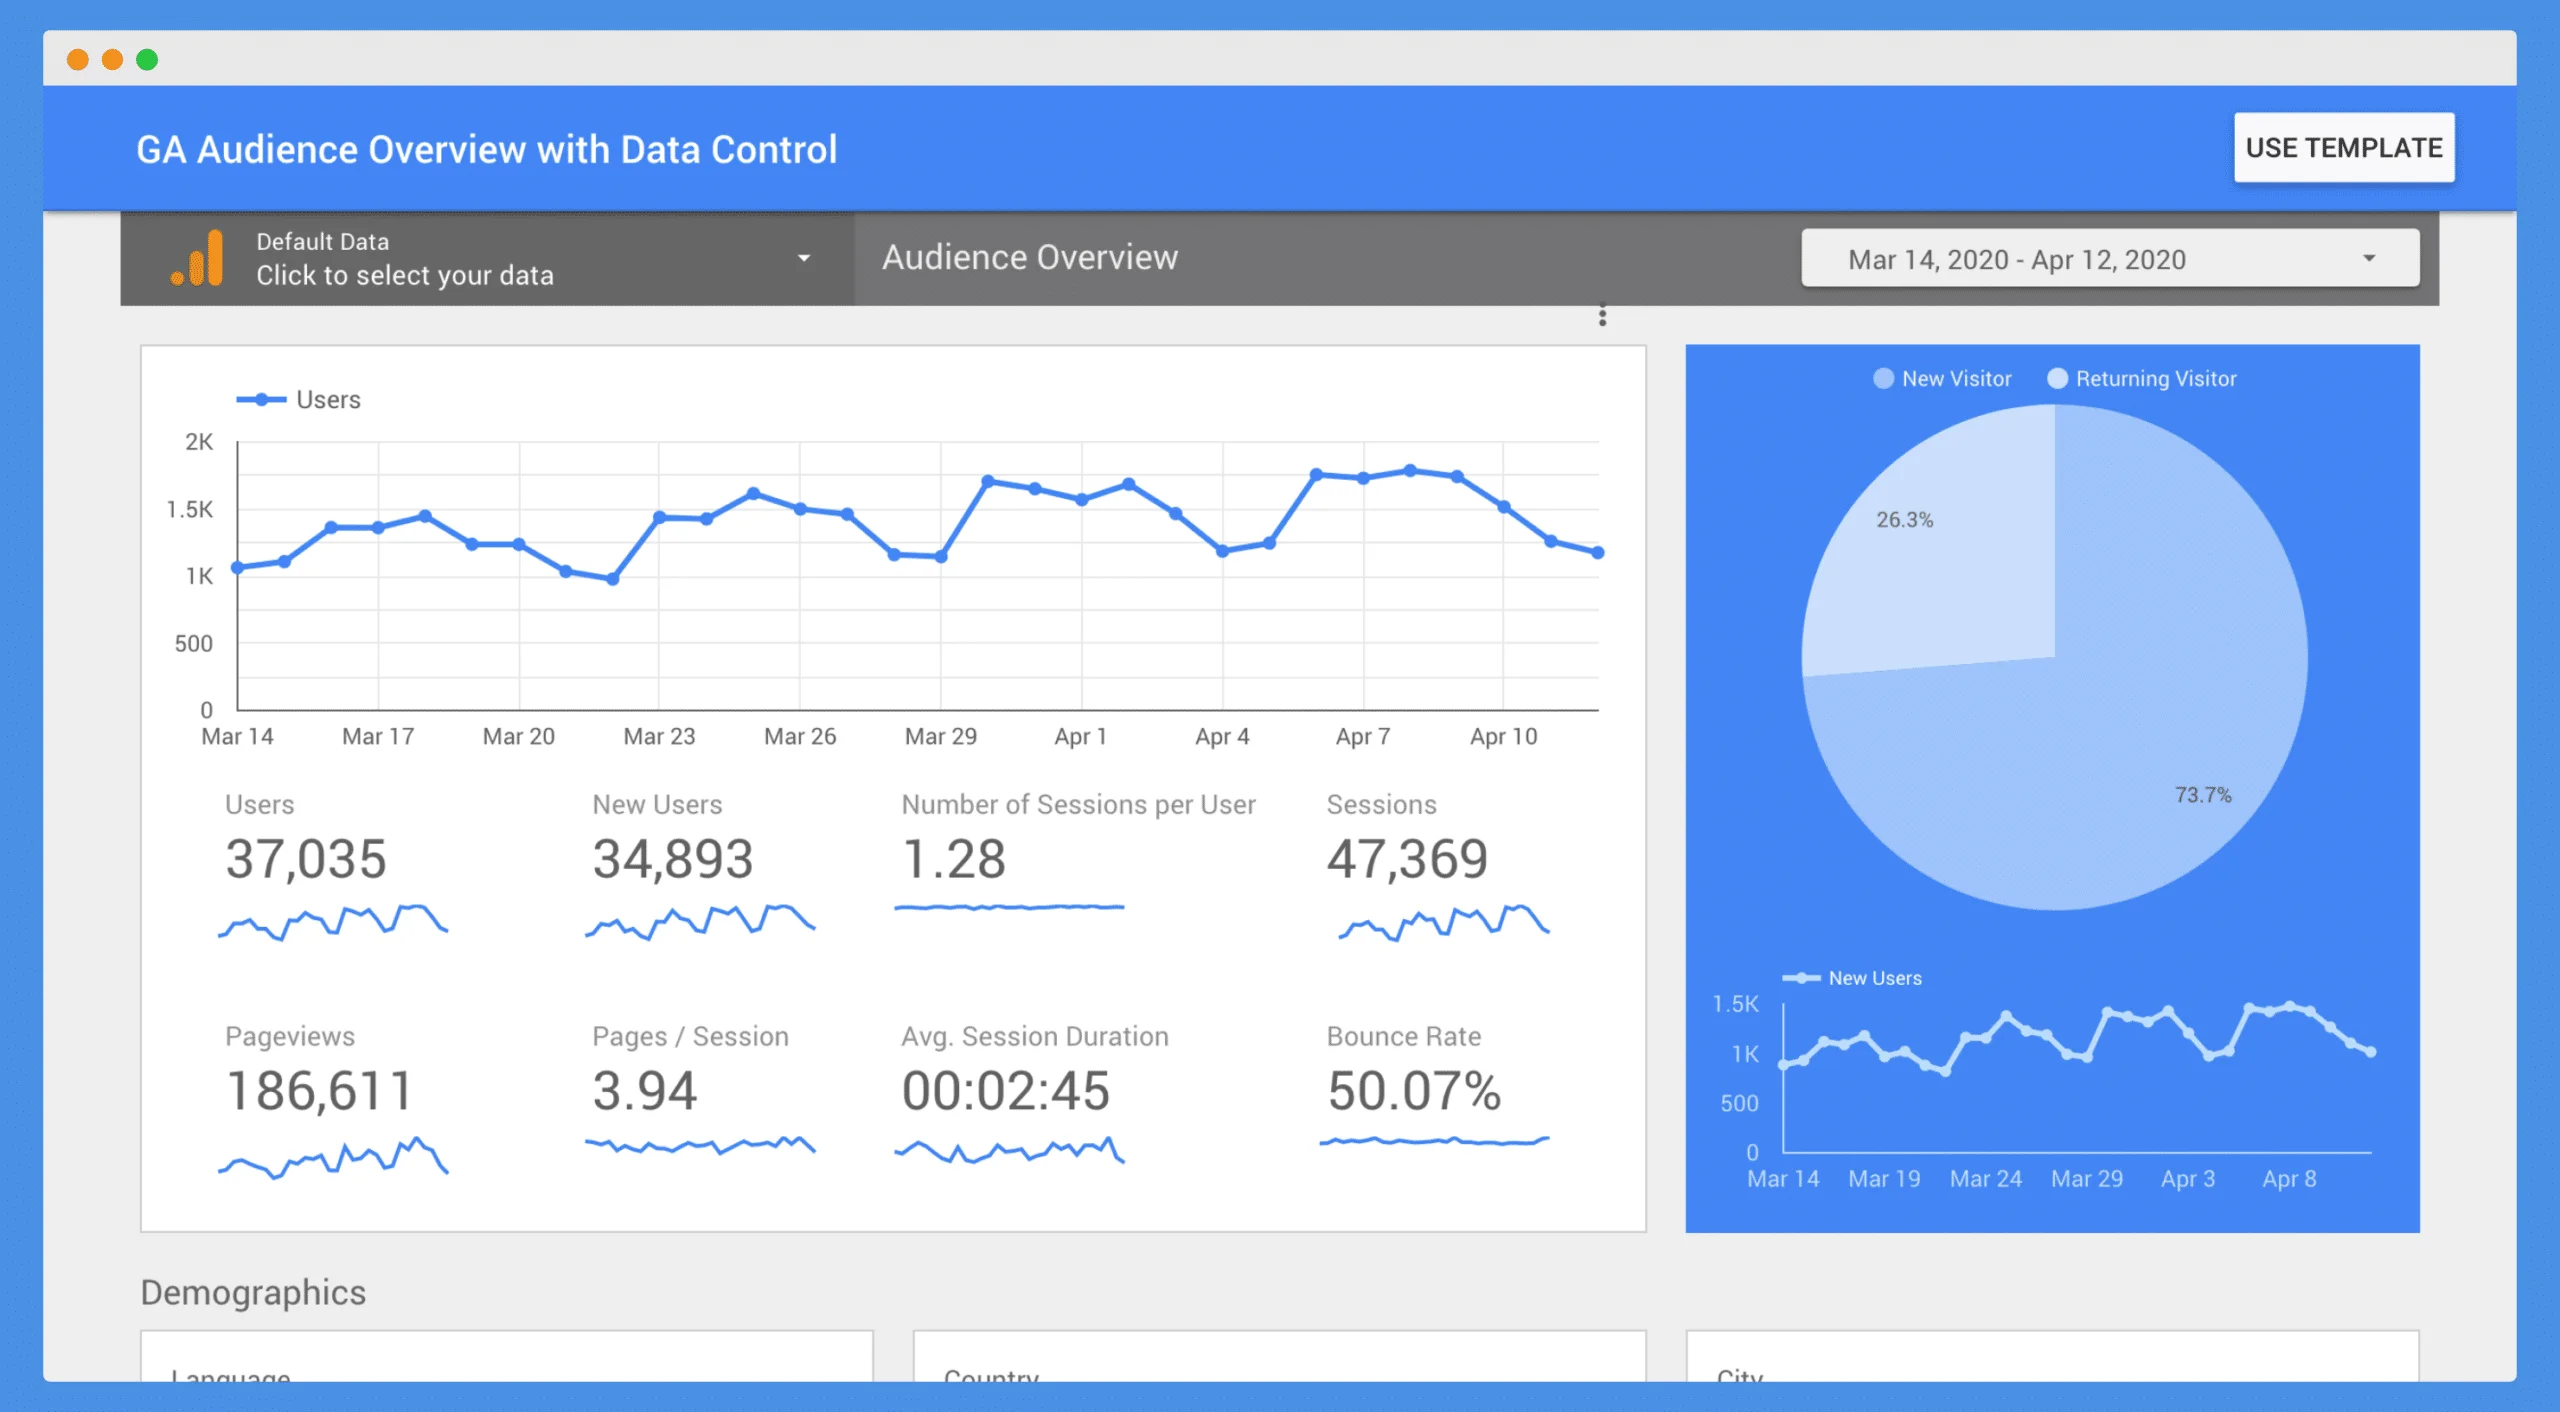Open the Mar 14, 2020 - Apr 12, 2020 date range picker
The image size is (2560, 1412).
point(2110,259)
